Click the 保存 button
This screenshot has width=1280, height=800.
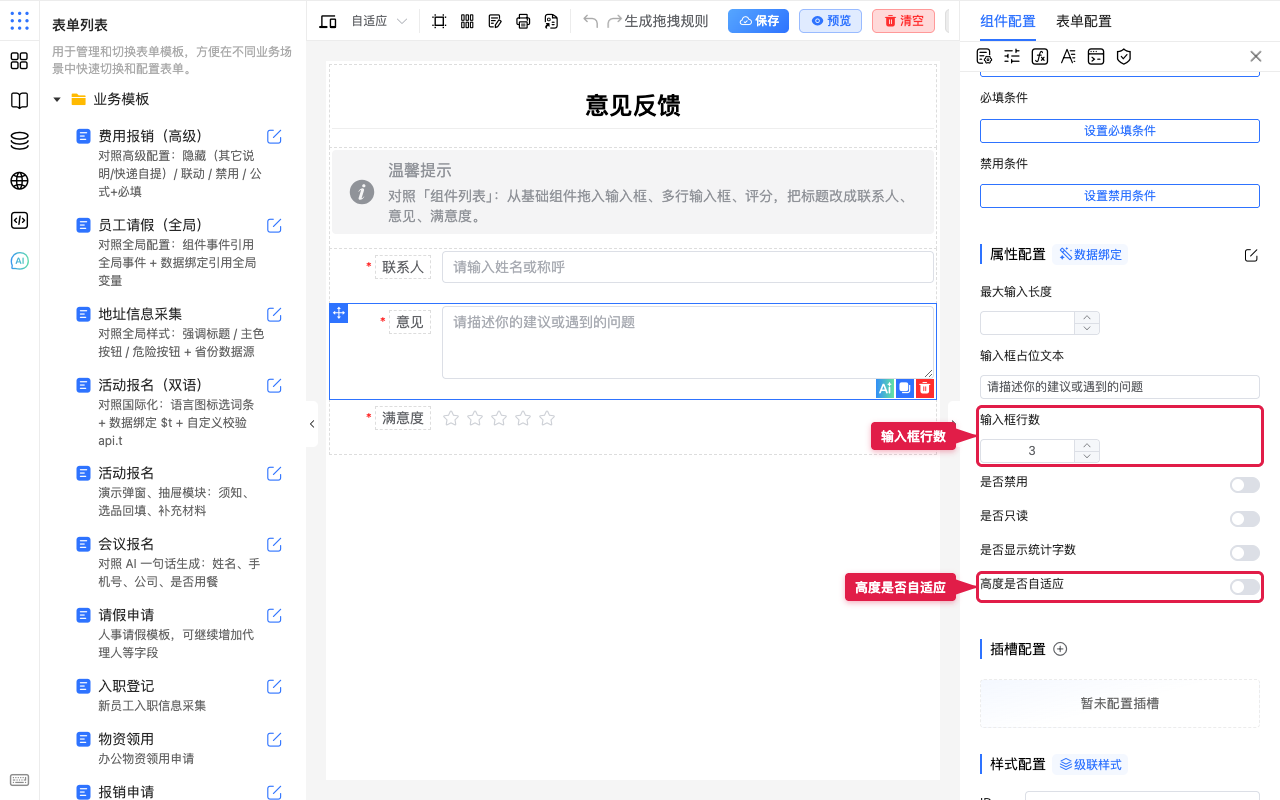tap(758, 21)
